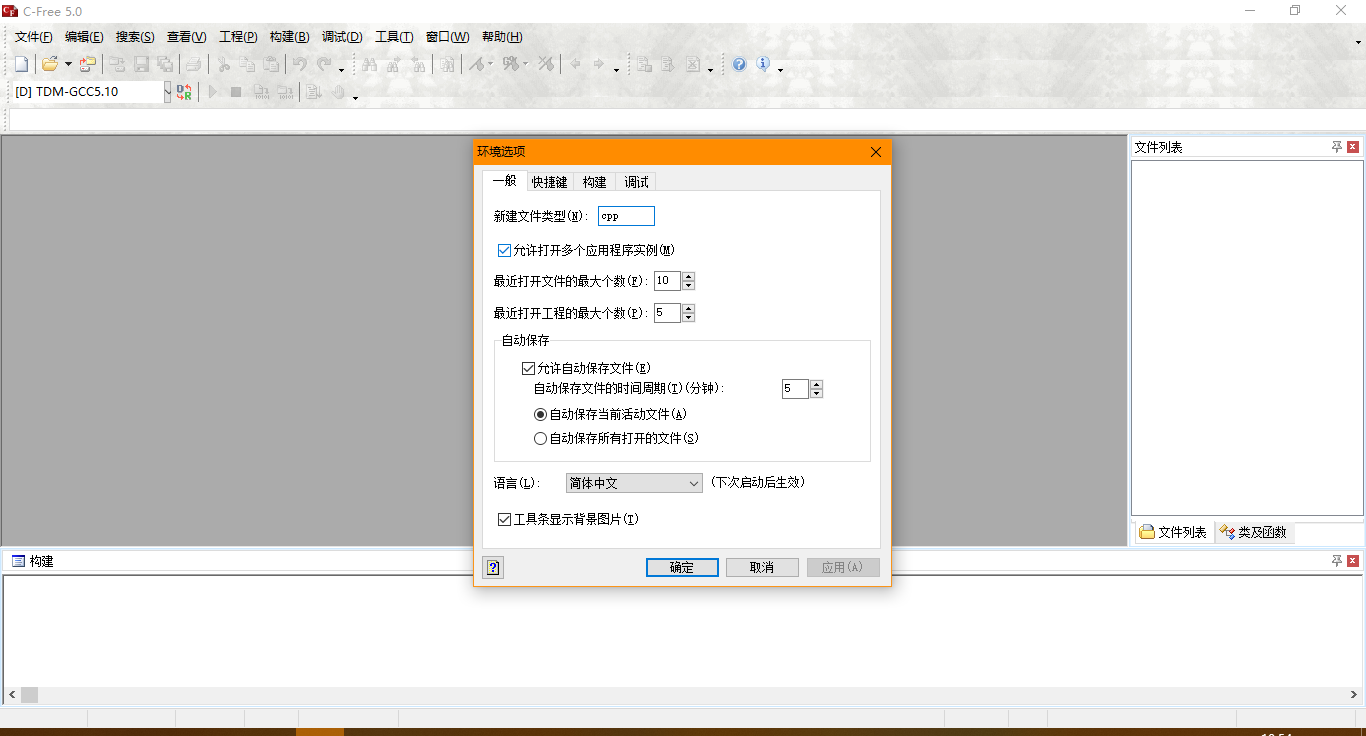Toggle 允许打开多个应用程序实例 checkbox
This screenshot has height=736, width=1366.
pyautogui.click(x=504, y=250)
